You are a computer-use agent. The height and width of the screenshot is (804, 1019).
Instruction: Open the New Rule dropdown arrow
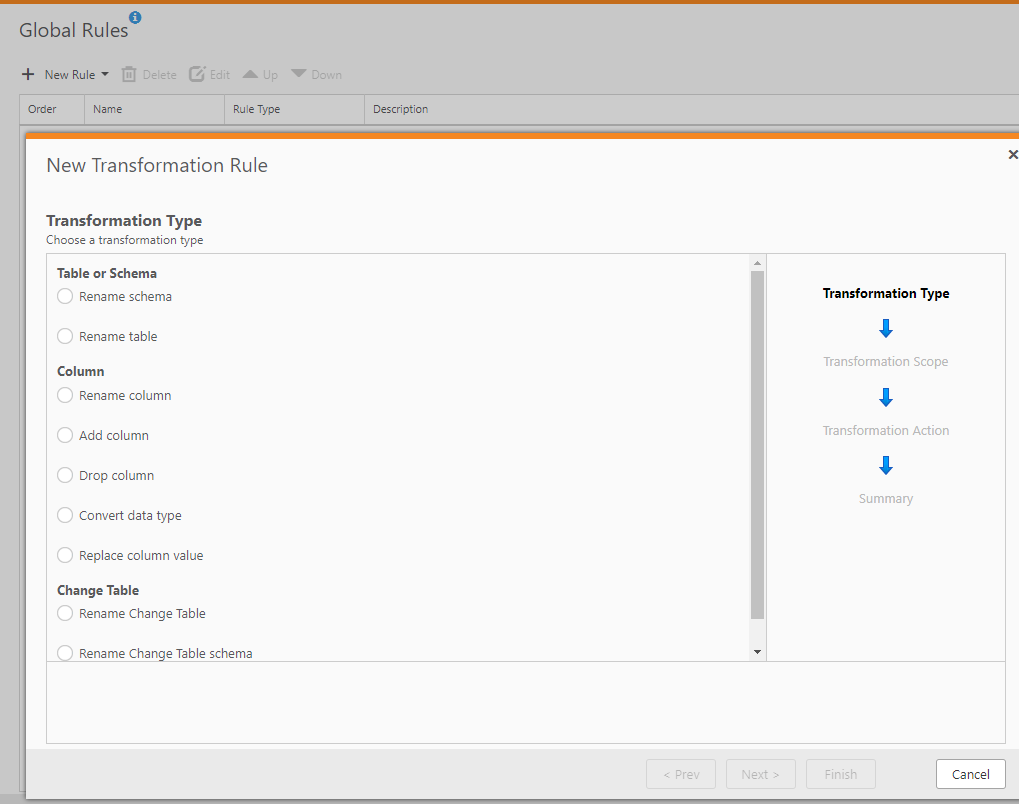pyautogui.click(x=105, y=75)
